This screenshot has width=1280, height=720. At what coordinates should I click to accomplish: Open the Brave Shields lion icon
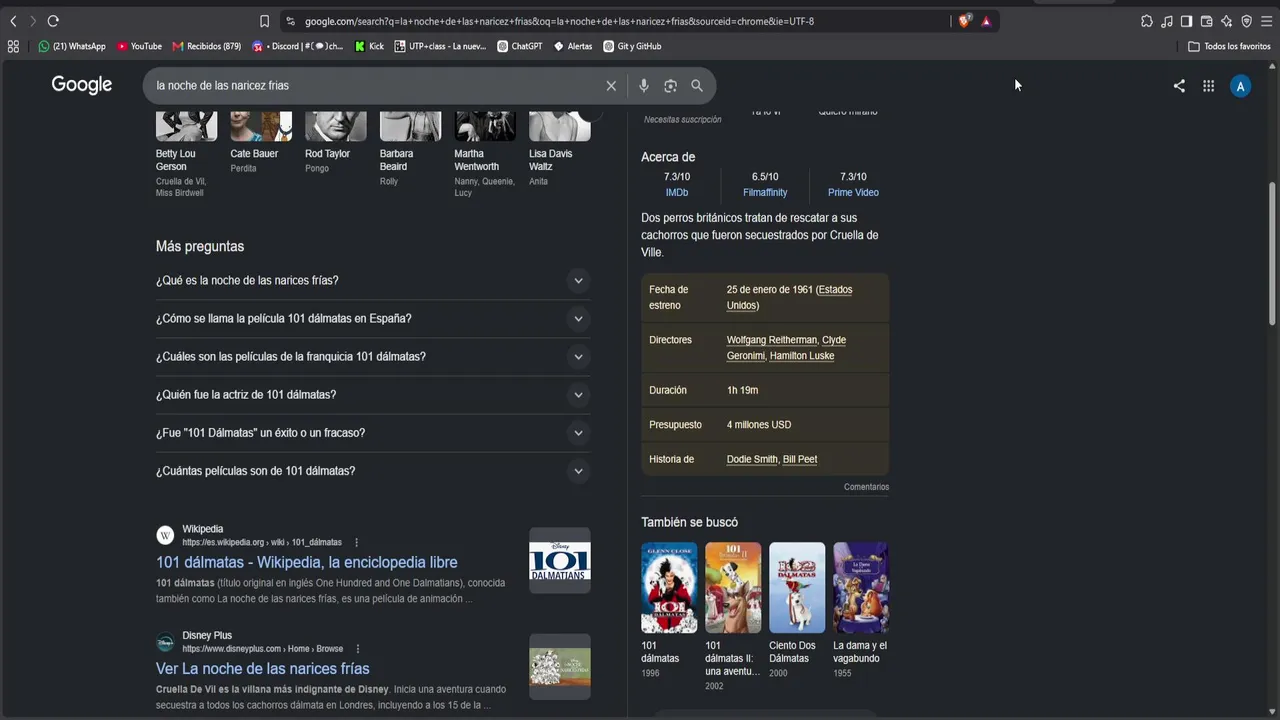(964, 21)
